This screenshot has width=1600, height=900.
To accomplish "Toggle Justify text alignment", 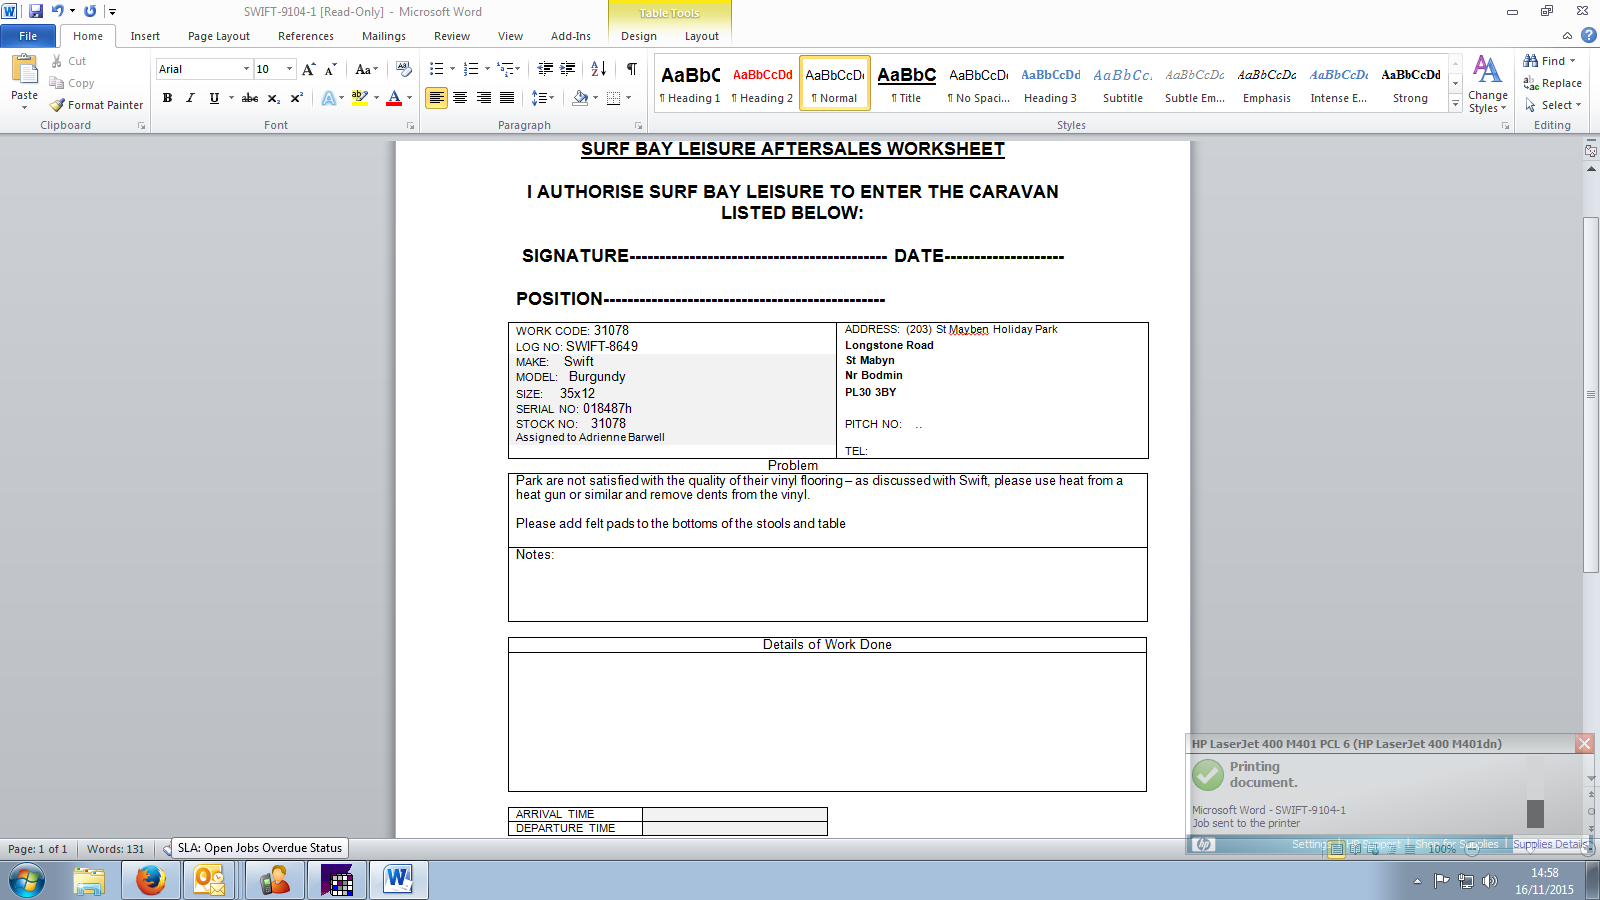I will (507, 98).
